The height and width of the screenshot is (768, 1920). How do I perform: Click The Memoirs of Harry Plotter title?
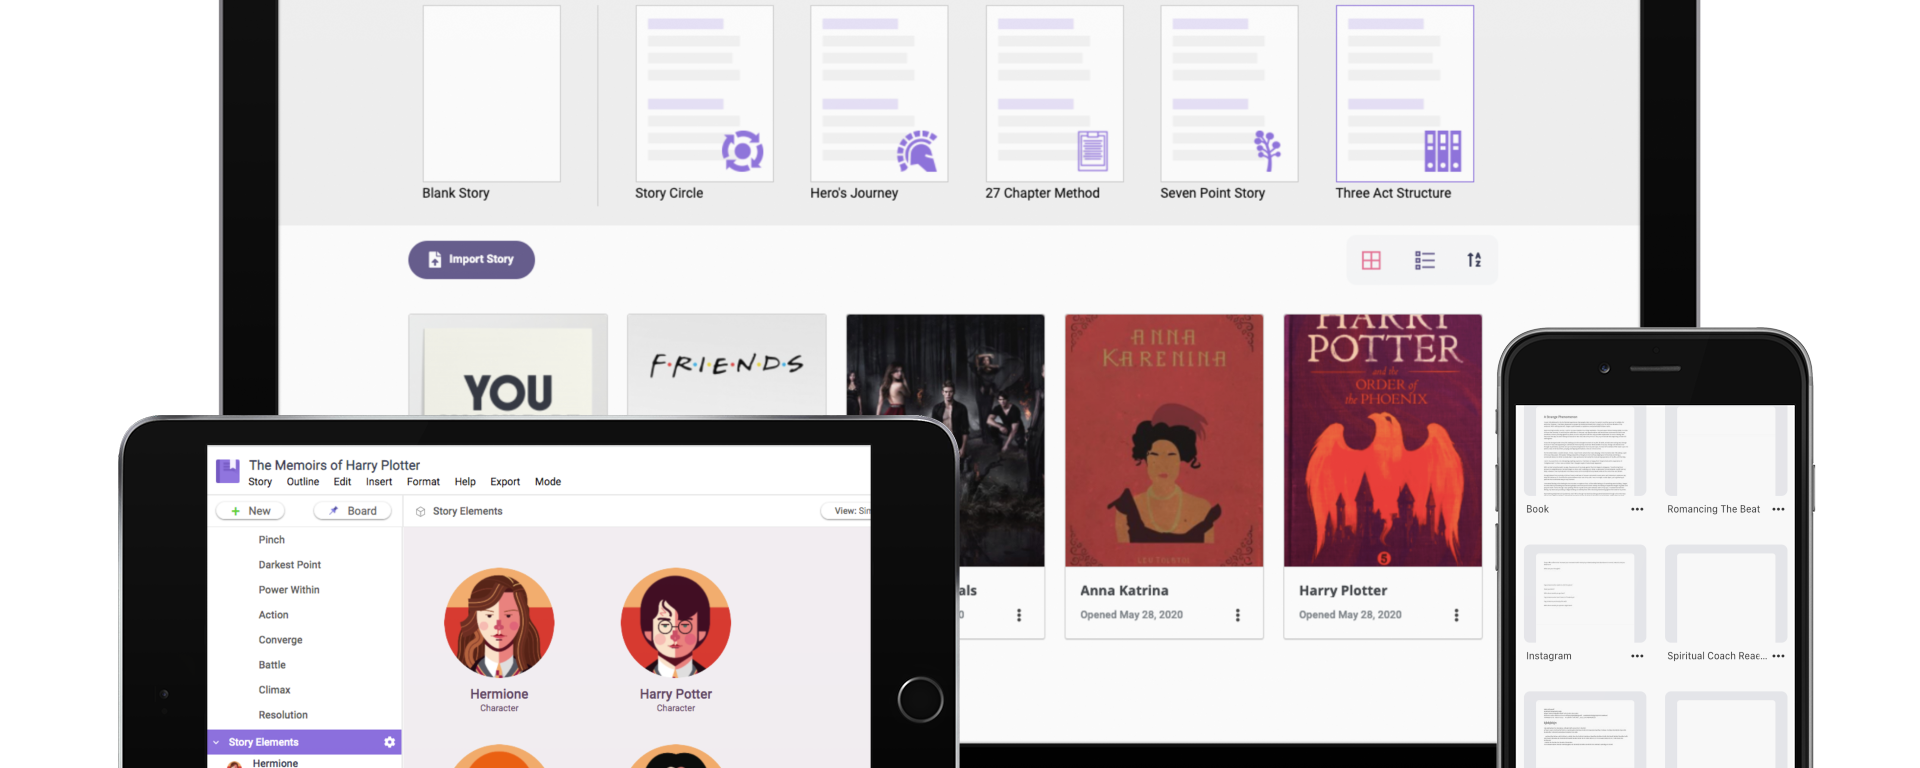[334, 465]
